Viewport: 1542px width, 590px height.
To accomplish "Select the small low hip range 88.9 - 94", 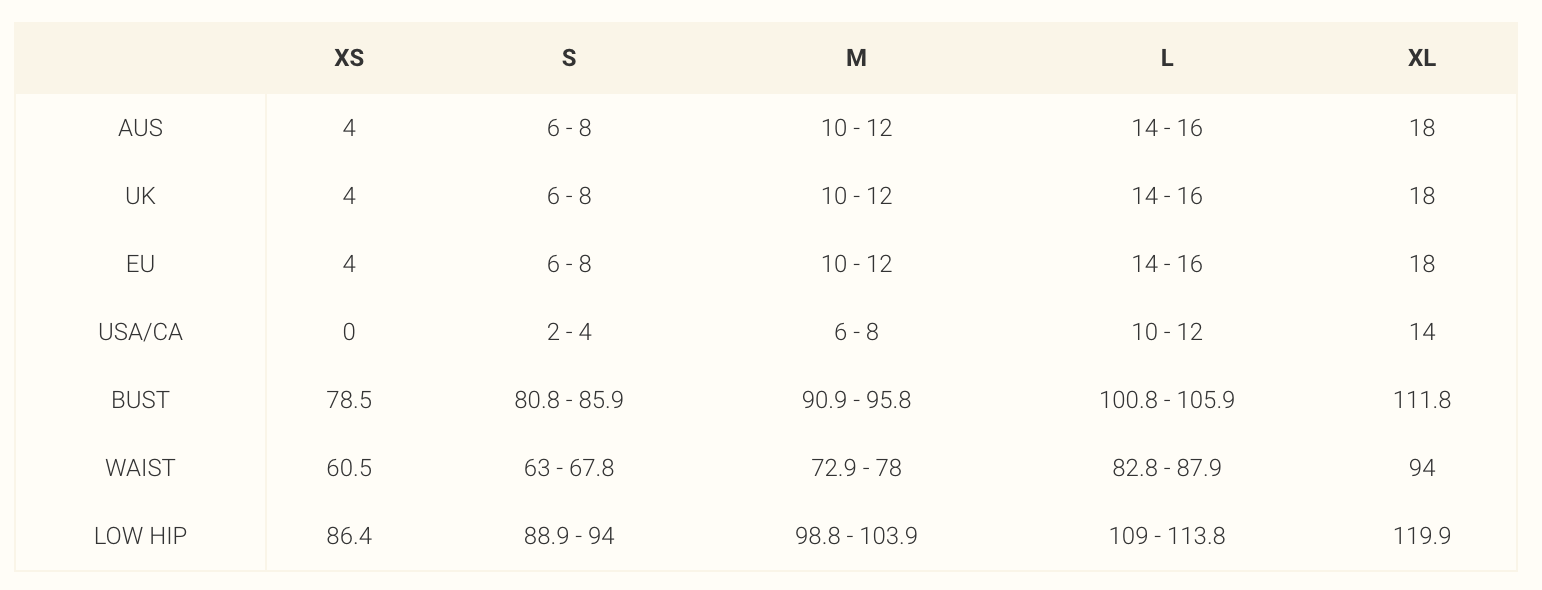I will [569, 536].
